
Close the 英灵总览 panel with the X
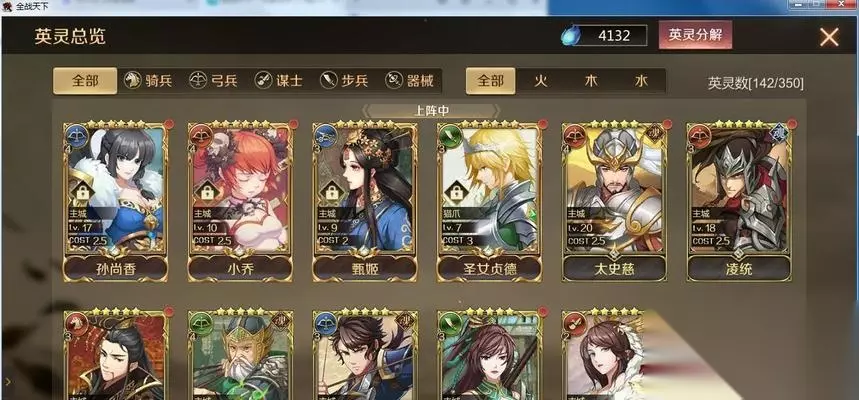829,37
